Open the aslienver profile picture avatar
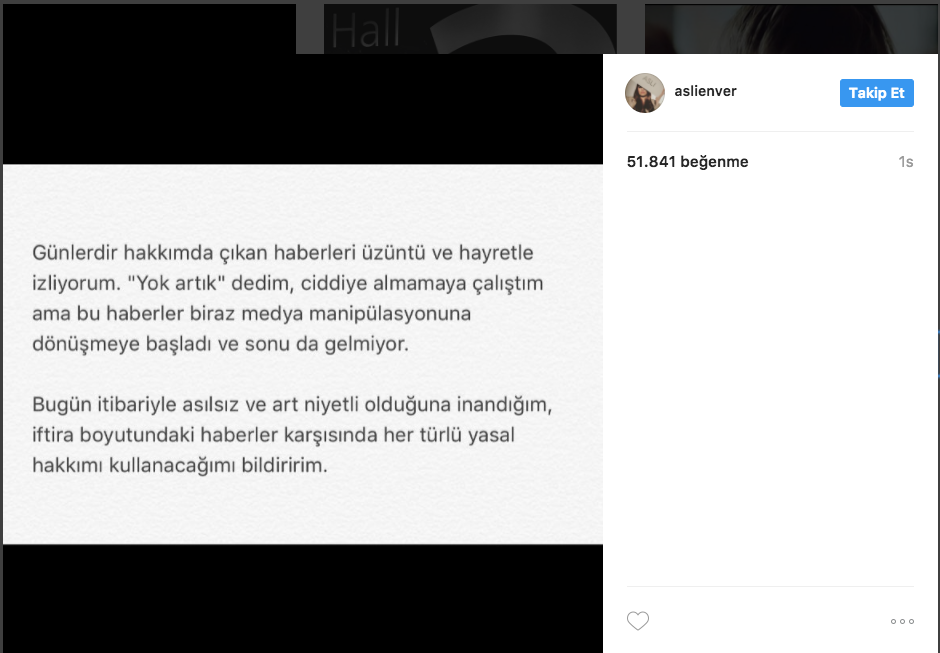The width and height of the screenshot is (940, 653). point(645,93)
